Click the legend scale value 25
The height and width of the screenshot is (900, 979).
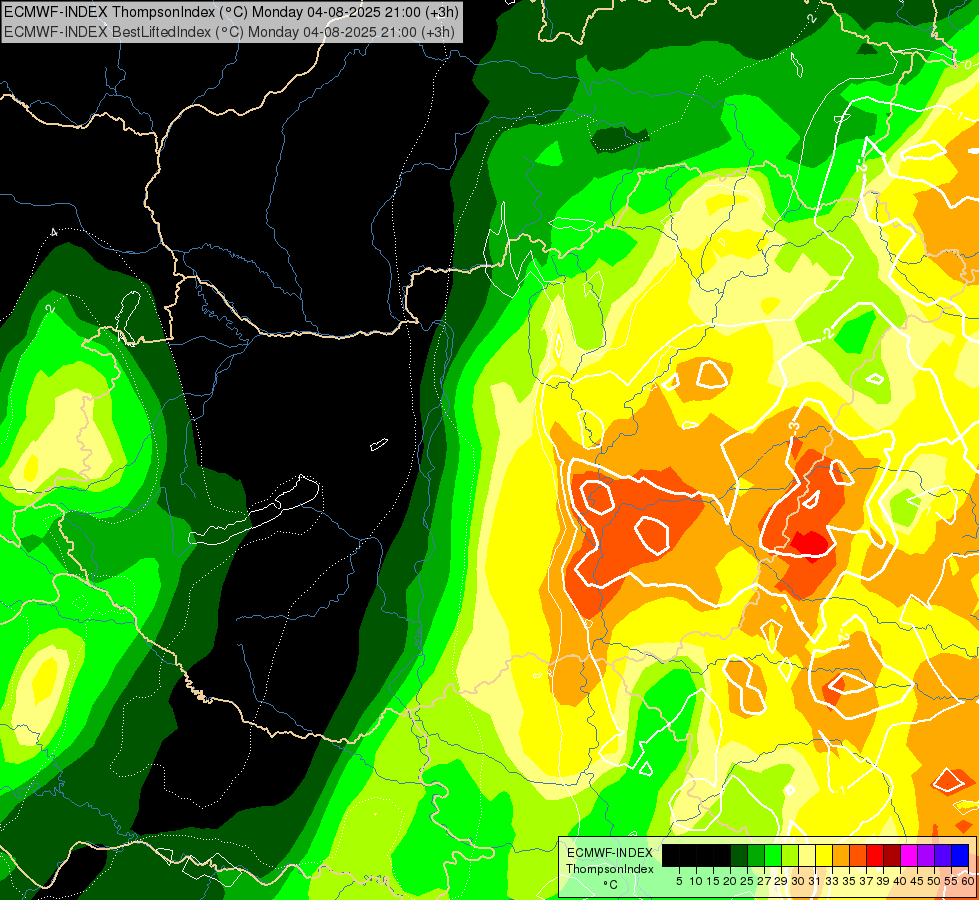747,881
